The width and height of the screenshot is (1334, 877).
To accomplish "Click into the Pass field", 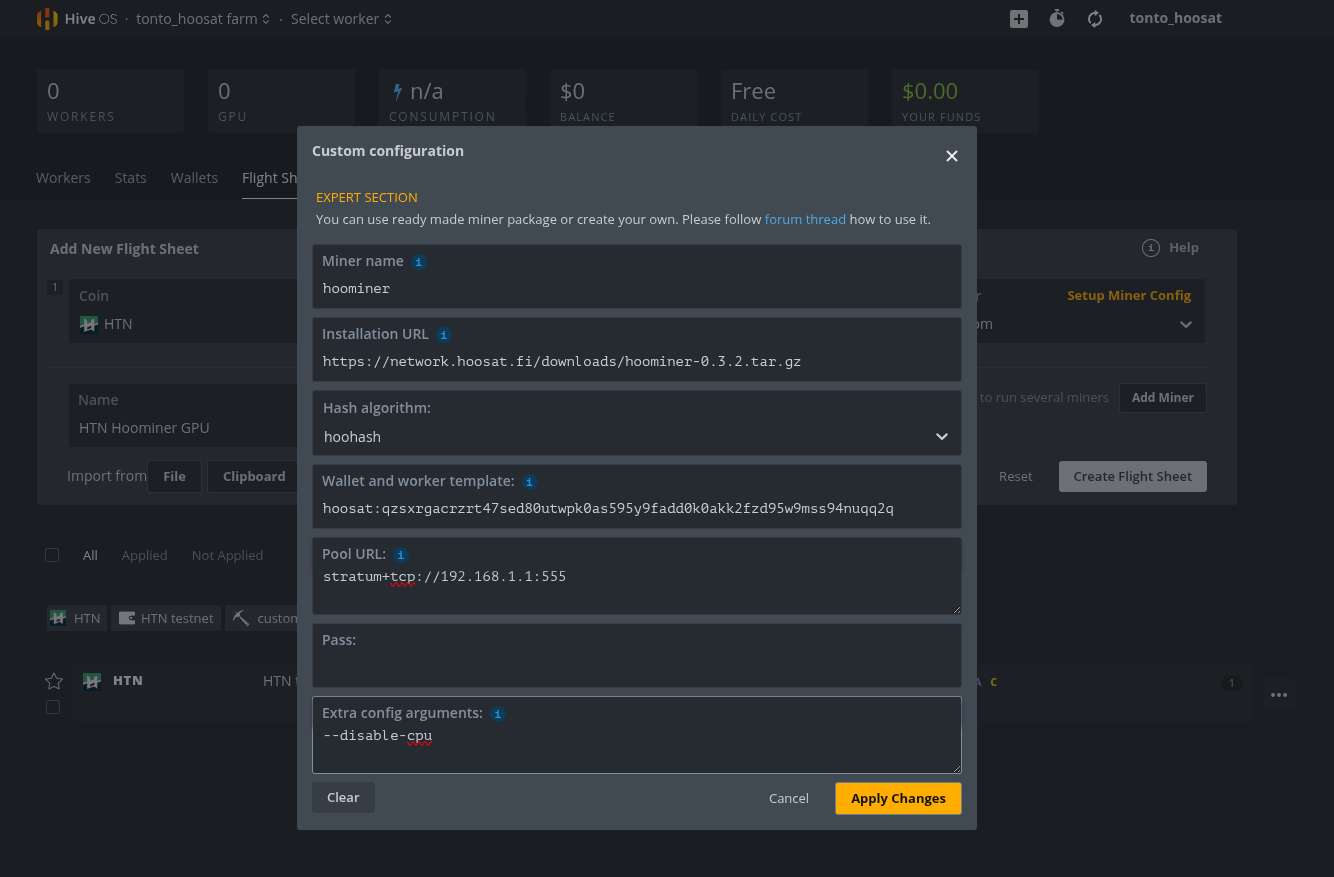I will tap(636, 656).
